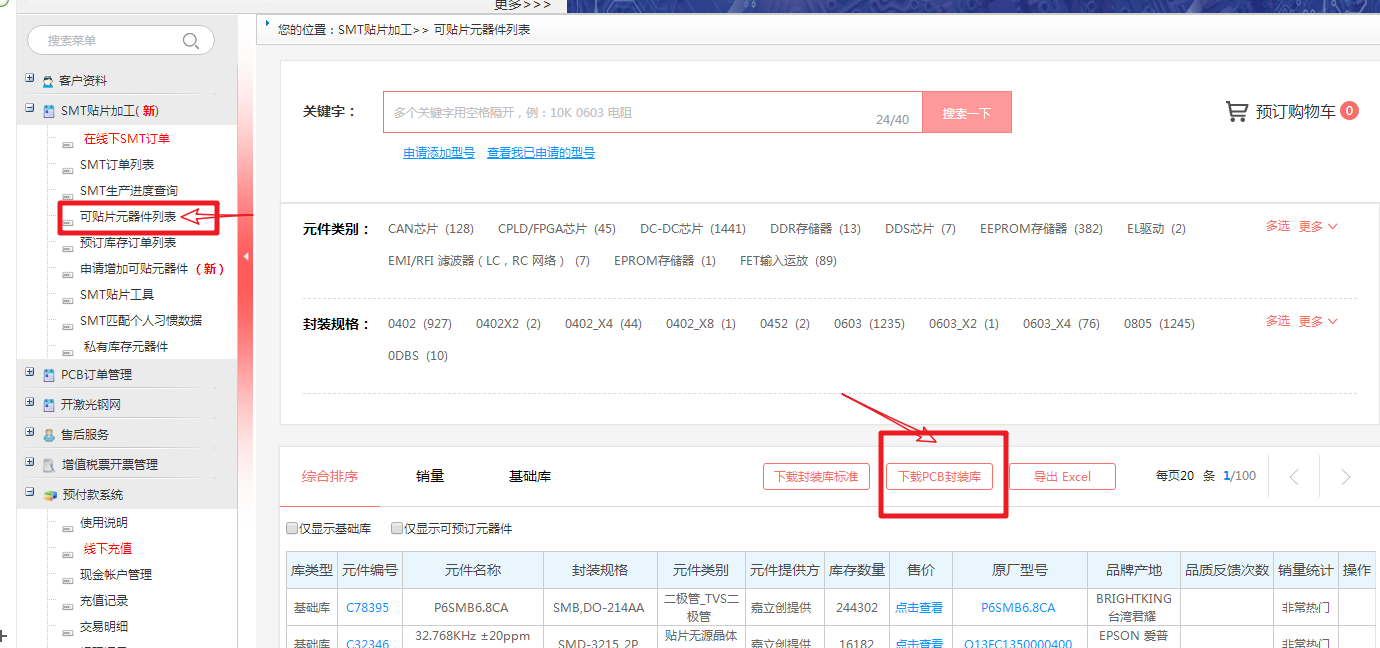Collapse the SMT贴片加工 tree node

(30, 109)
